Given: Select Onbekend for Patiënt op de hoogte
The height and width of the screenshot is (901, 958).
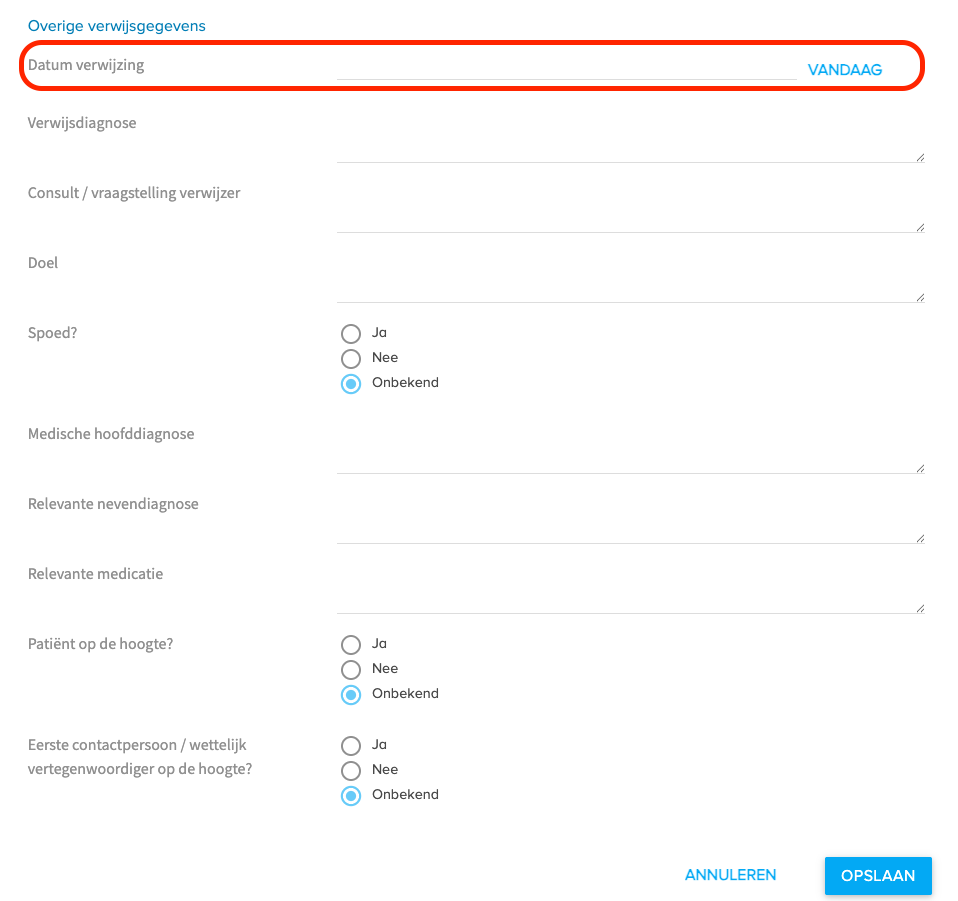Looking at the screenshot, I should (351, 694).
